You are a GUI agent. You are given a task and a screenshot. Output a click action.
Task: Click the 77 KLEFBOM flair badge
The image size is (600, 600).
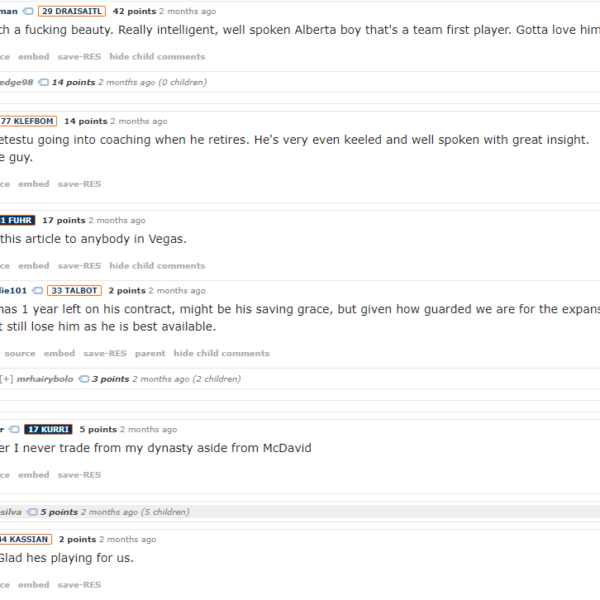[28, 121]
